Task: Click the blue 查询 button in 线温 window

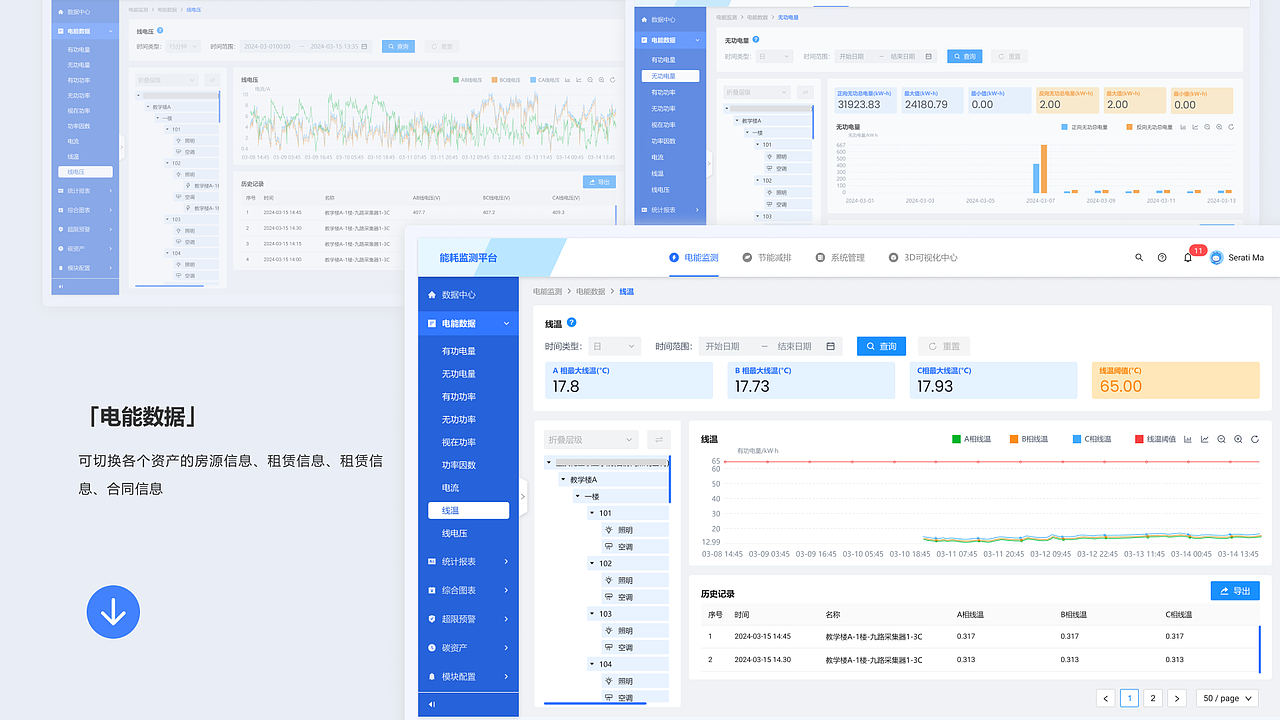Action: pos(881,346)
